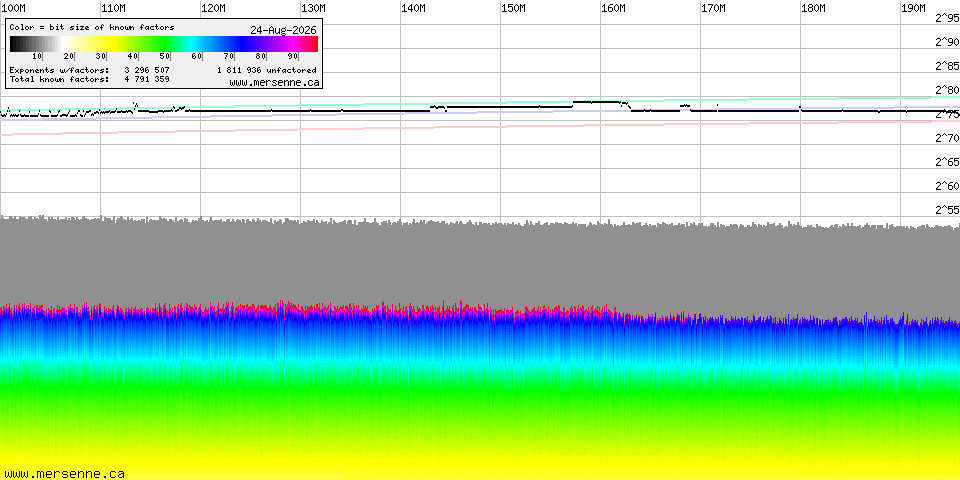Click the "80" tick on the color scale
The image size is (960, 480).
click(261, 56)
